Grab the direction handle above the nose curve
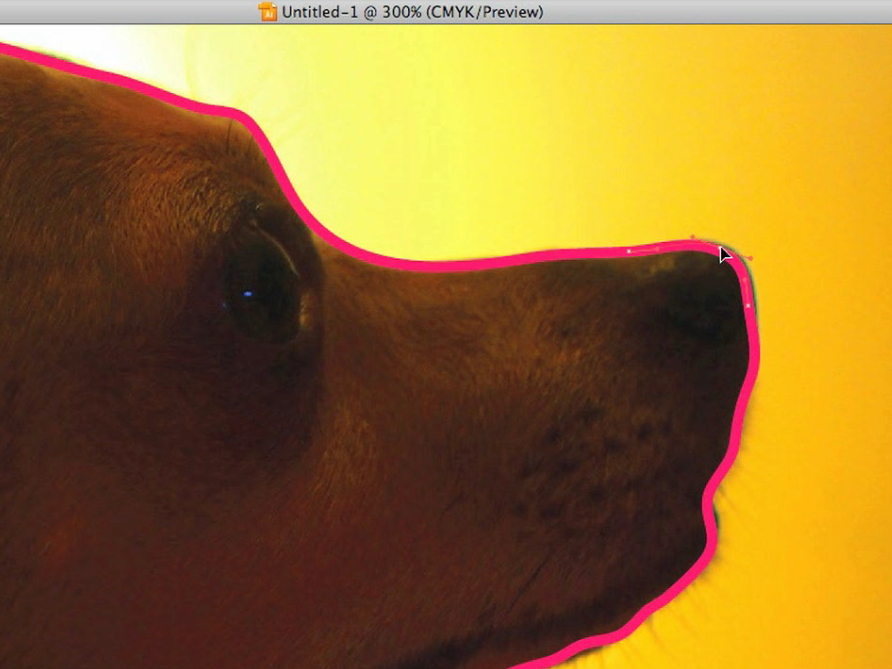The height and width of the screenshot is (669, 892). 692,237
